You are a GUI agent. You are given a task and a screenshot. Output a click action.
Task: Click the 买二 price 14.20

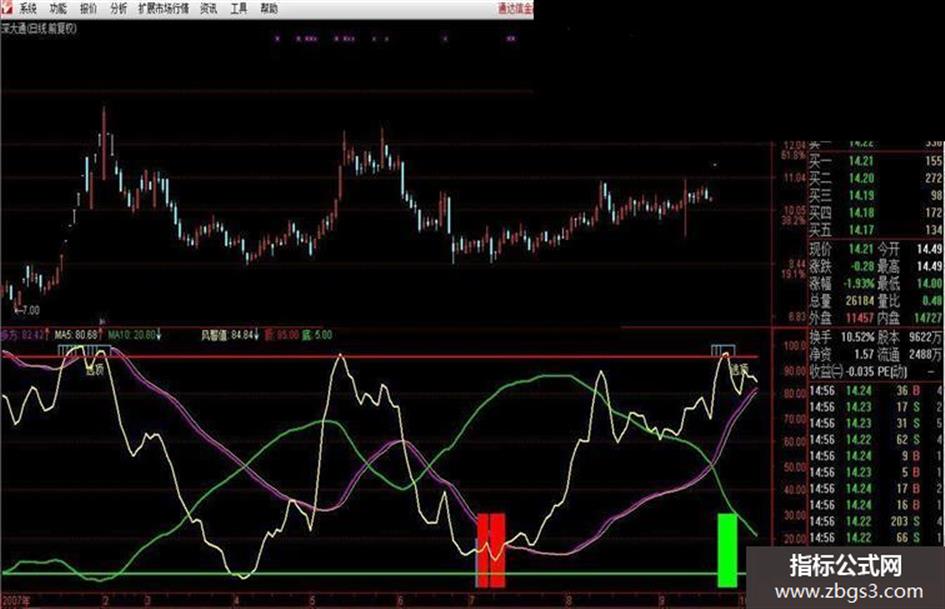(861, 178)
